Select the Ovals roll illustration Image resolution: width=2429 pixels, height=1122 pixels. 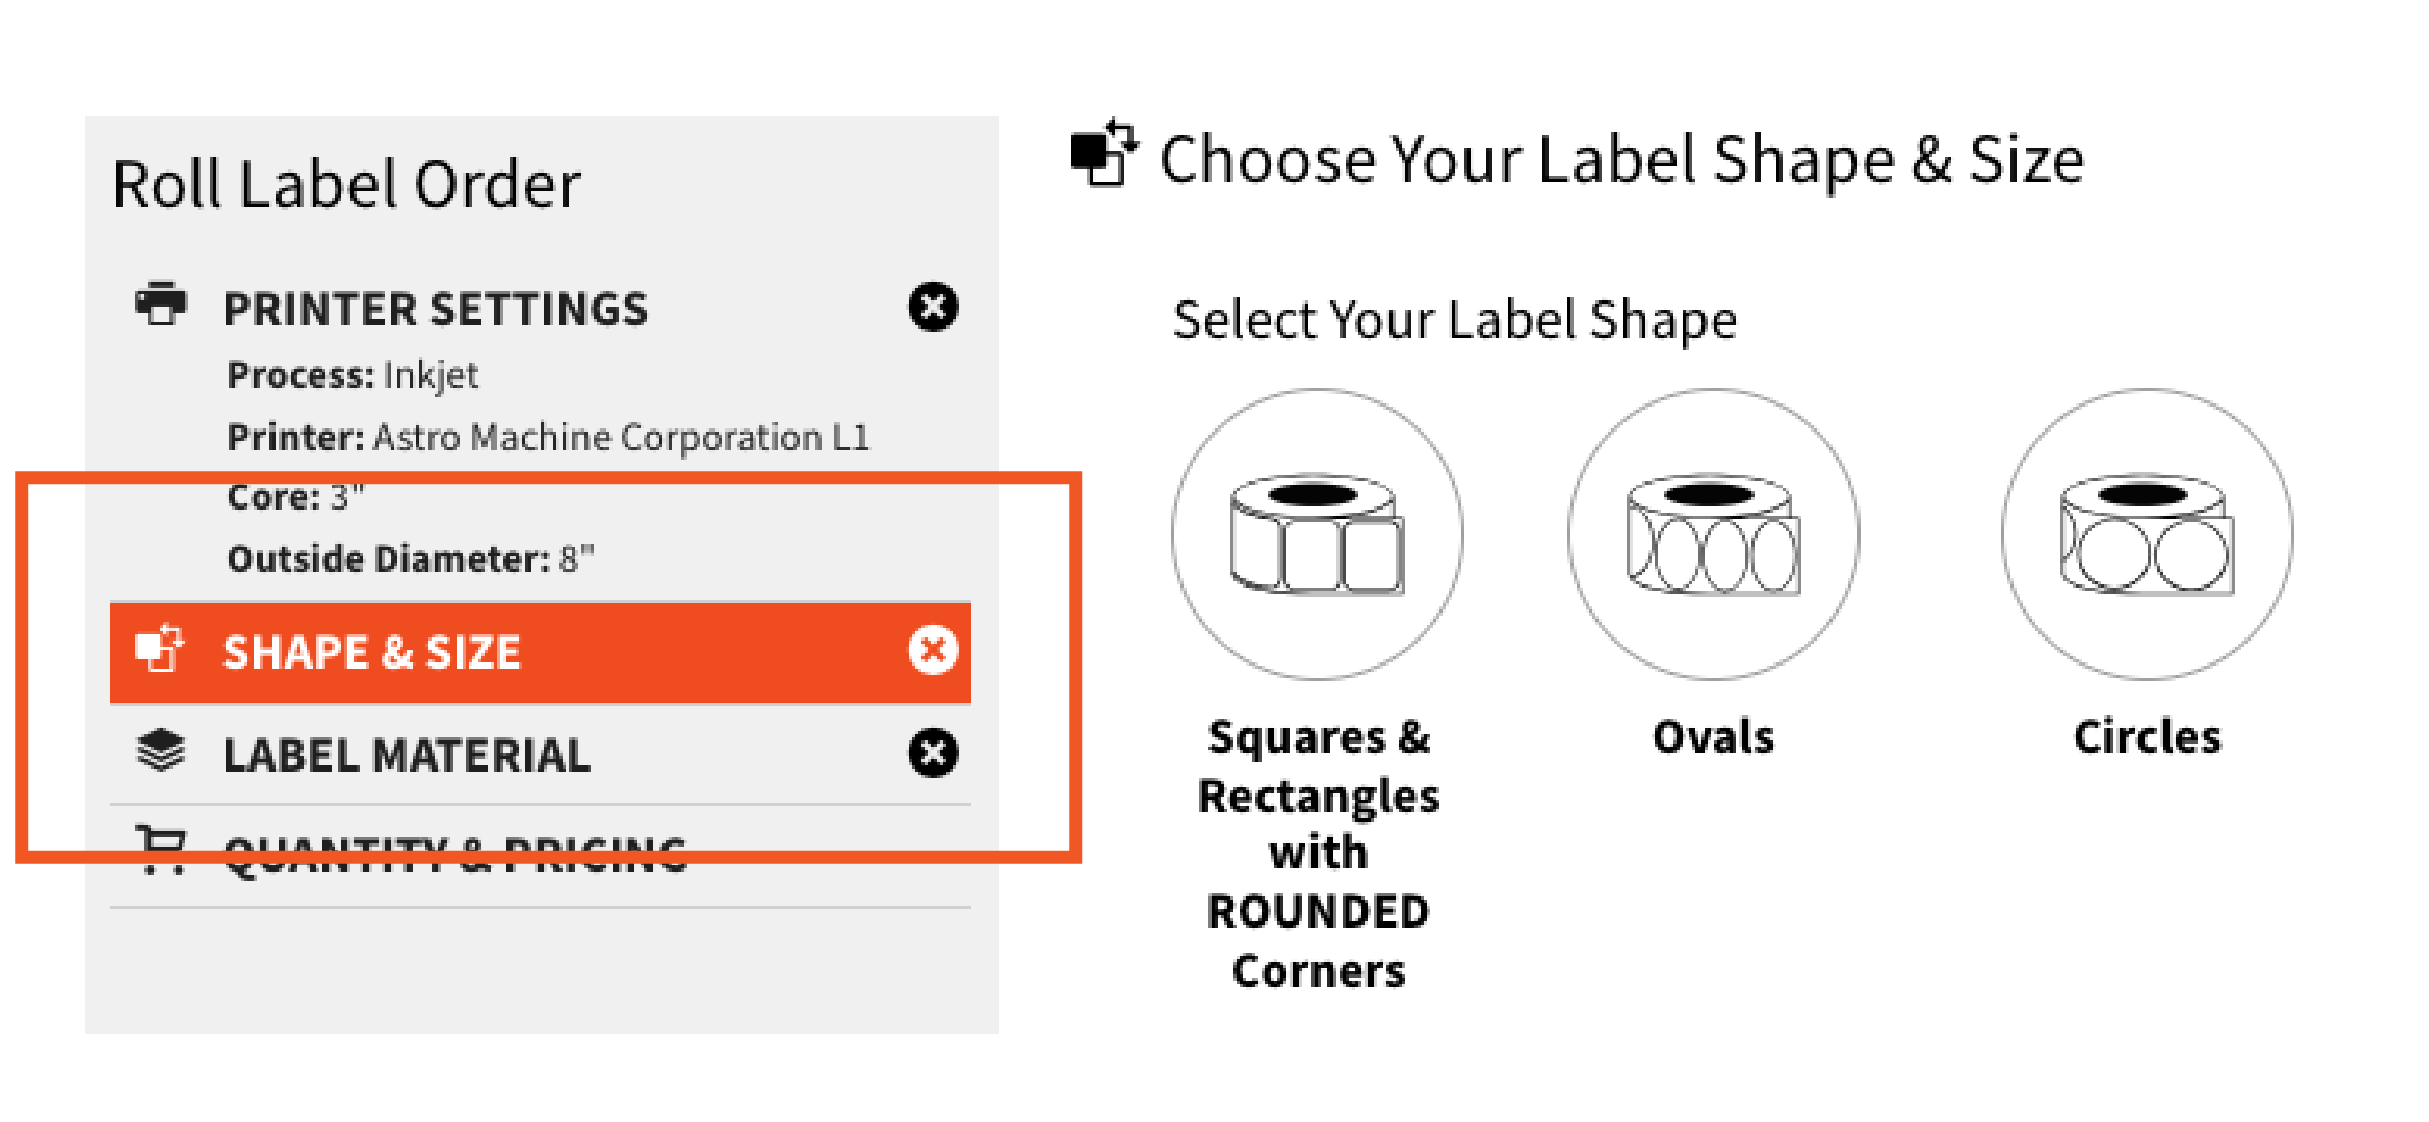coord(1713,533)
